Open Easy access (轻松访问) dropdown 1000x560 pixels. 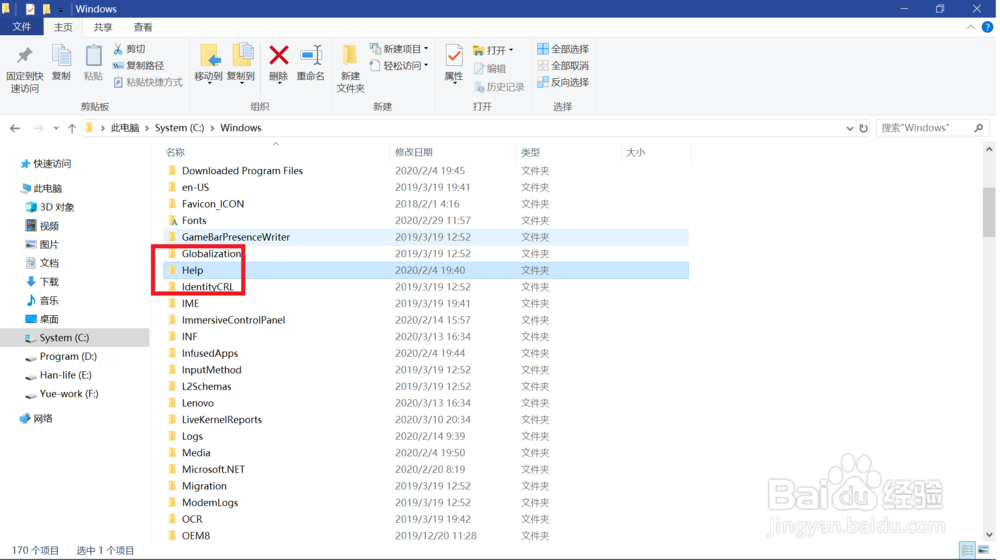pos(399,65)
